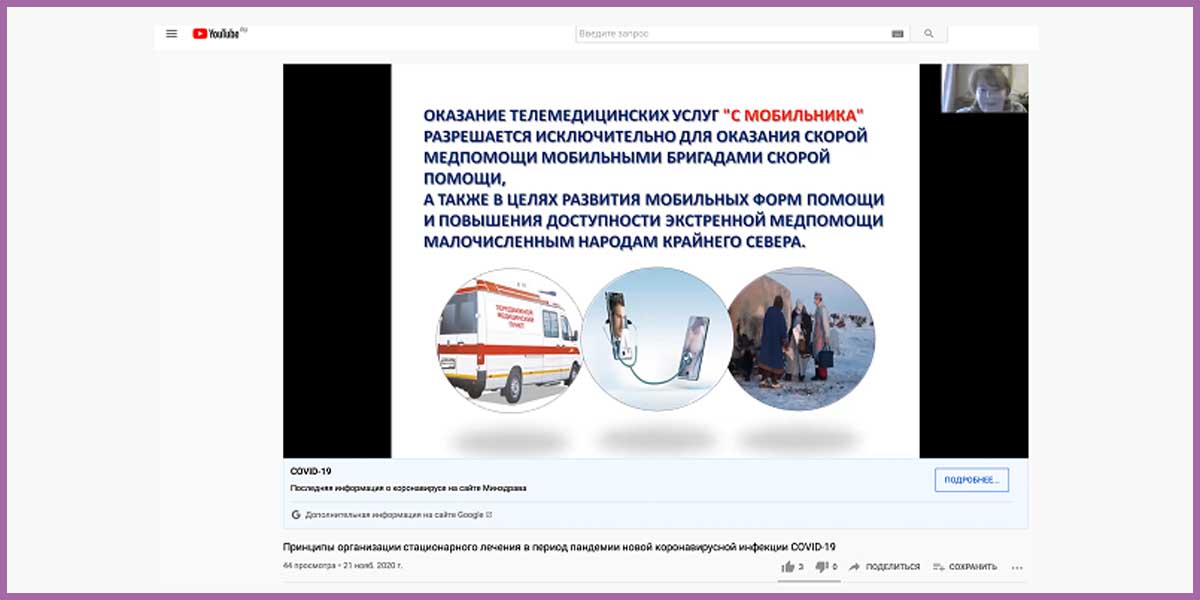Image resolution: width=1200 pixels, height=600 pixels.
Task: Click the phone stethoscope image circle
Action: coord(655,338)
